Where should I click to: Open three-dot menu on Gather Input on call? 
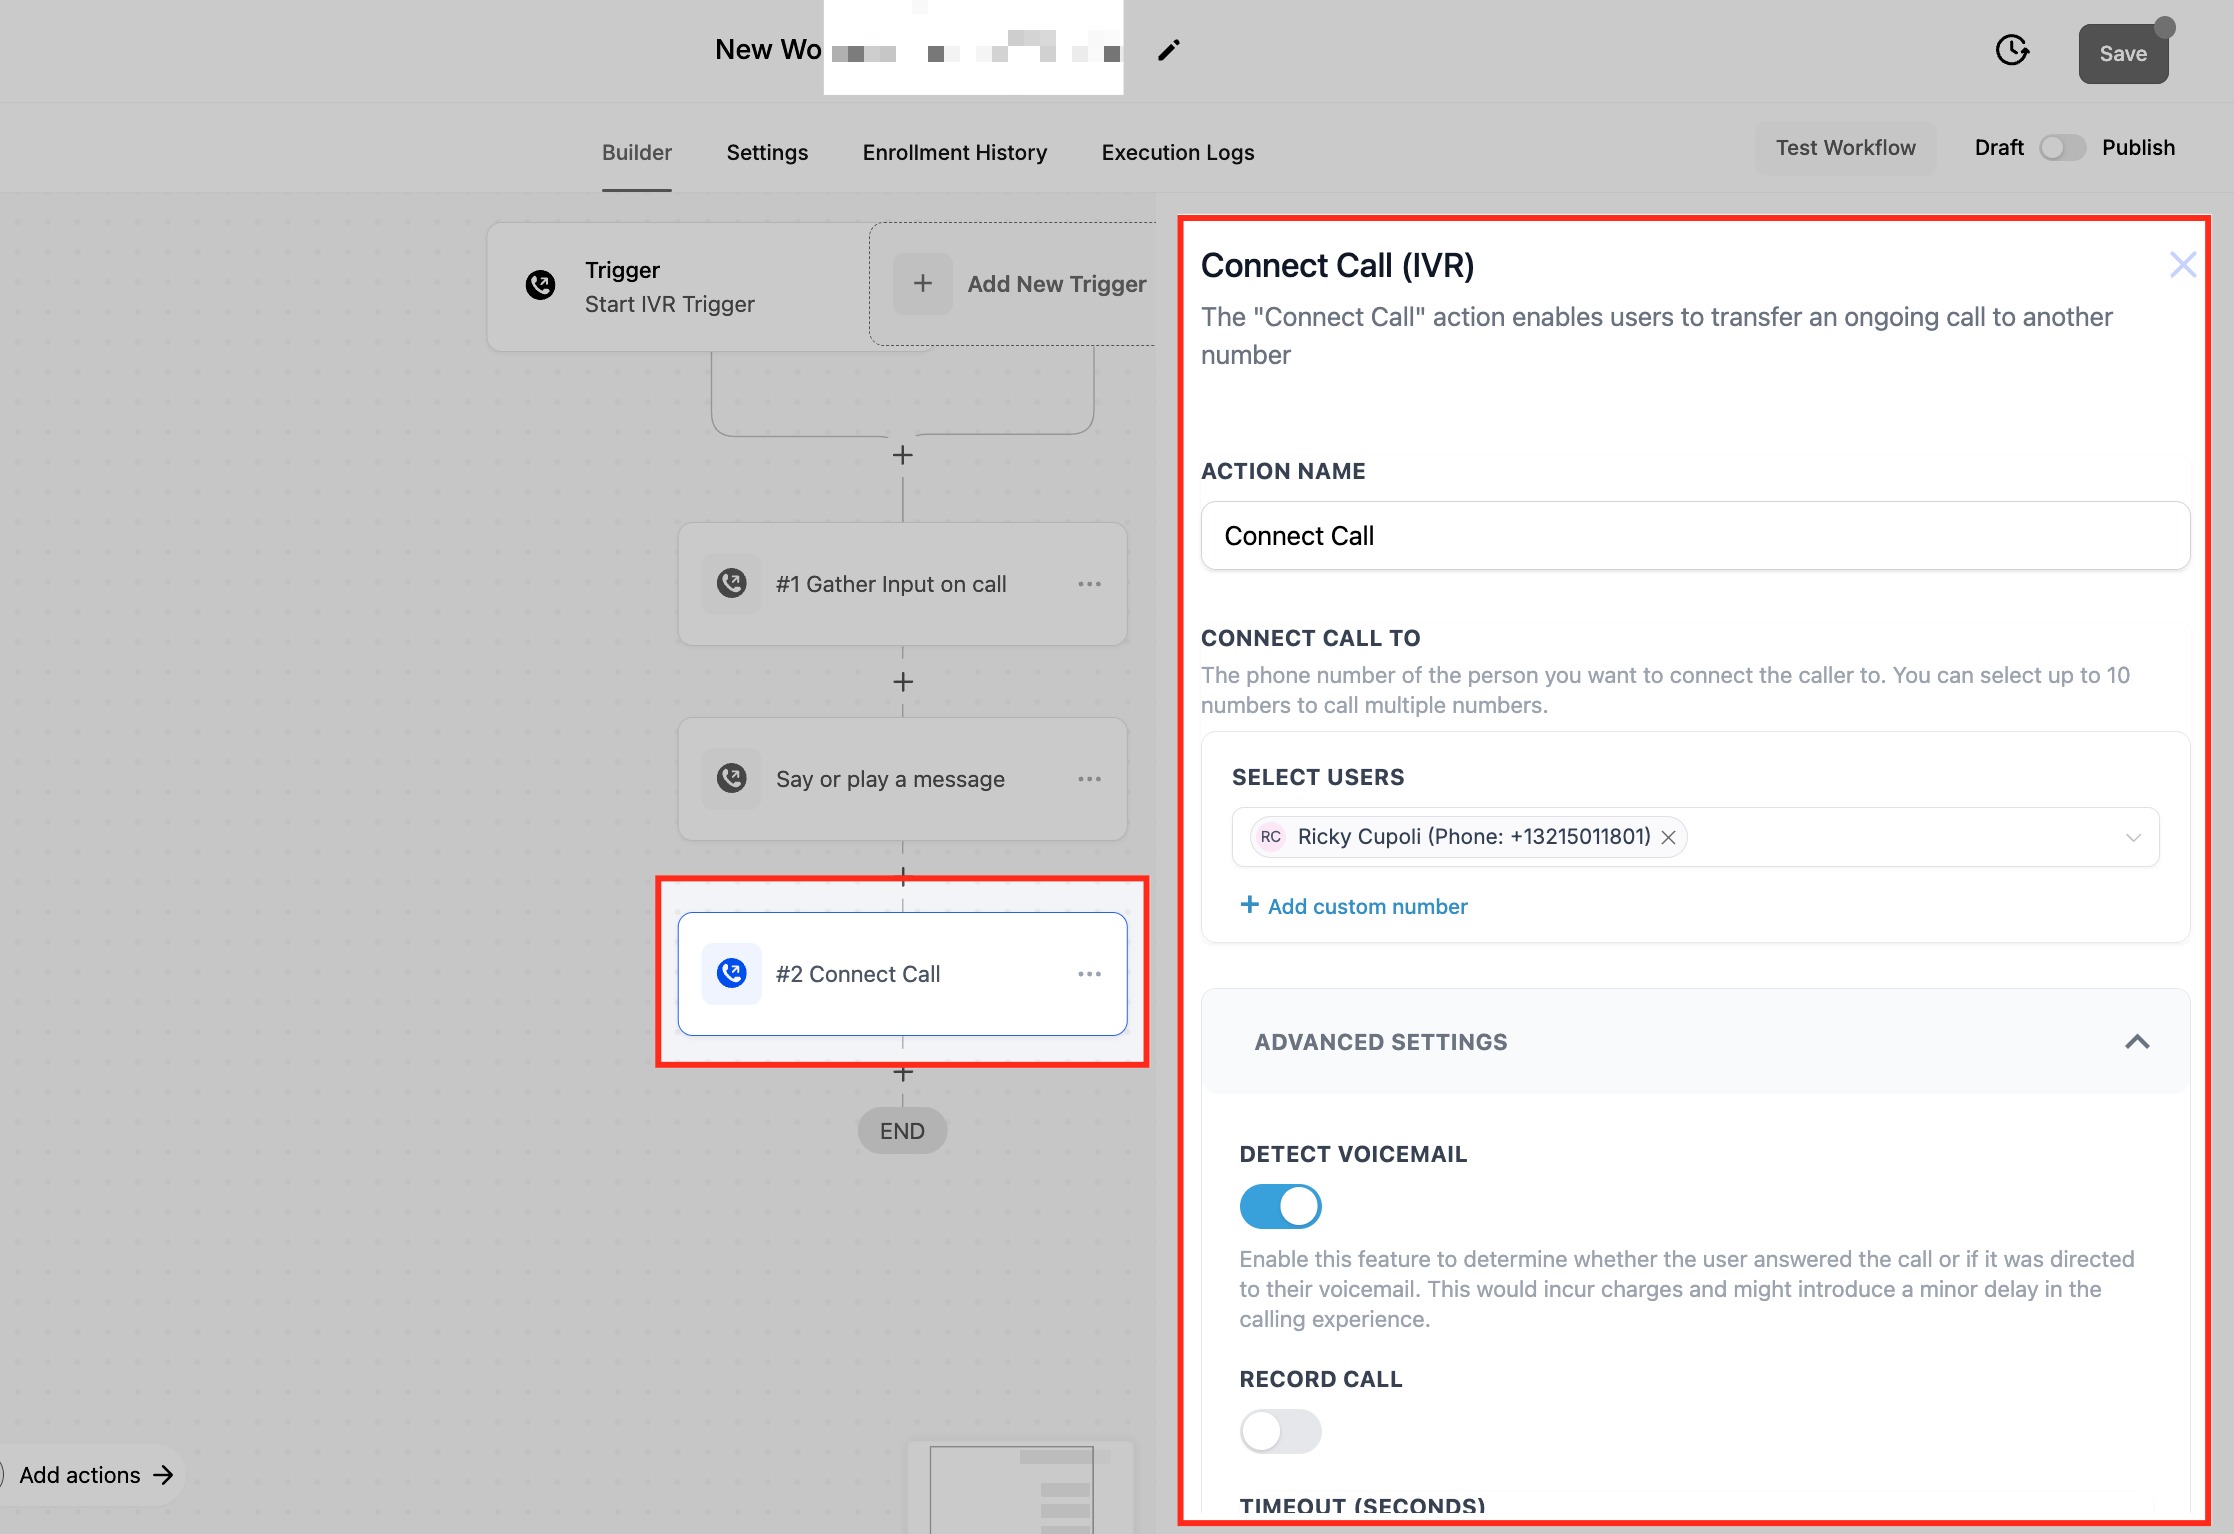pos(1089,584)
